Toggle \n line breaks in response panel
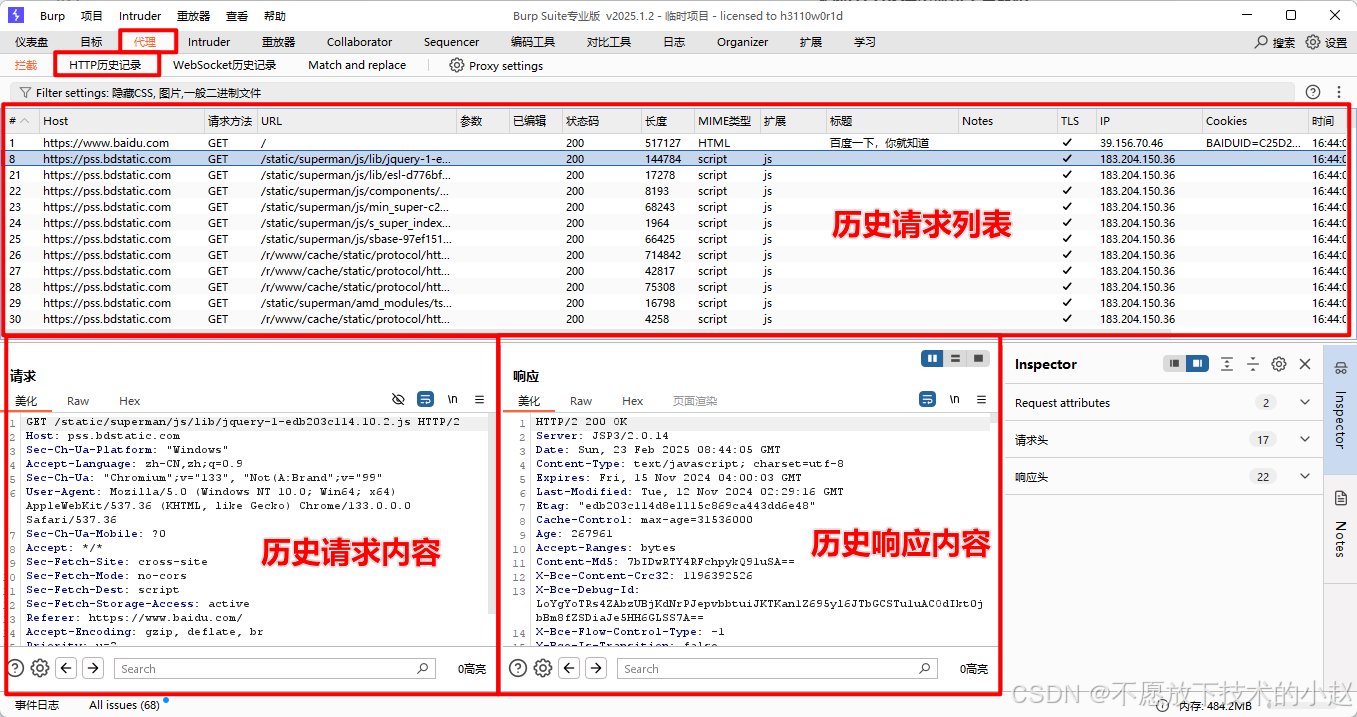Image resolution: width=1357 pixels, height=717 pixels. coord(955,399)
